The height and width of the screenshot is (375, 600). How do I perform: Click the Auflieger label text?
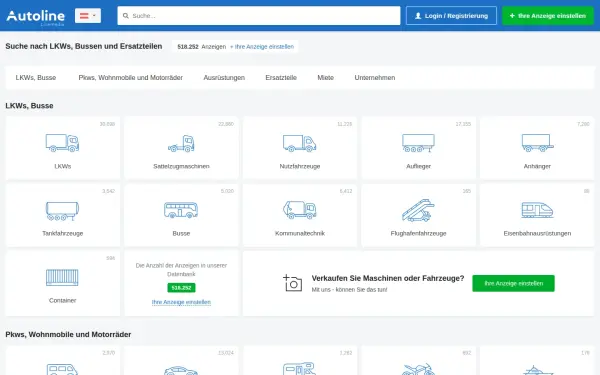pos(418,166)
